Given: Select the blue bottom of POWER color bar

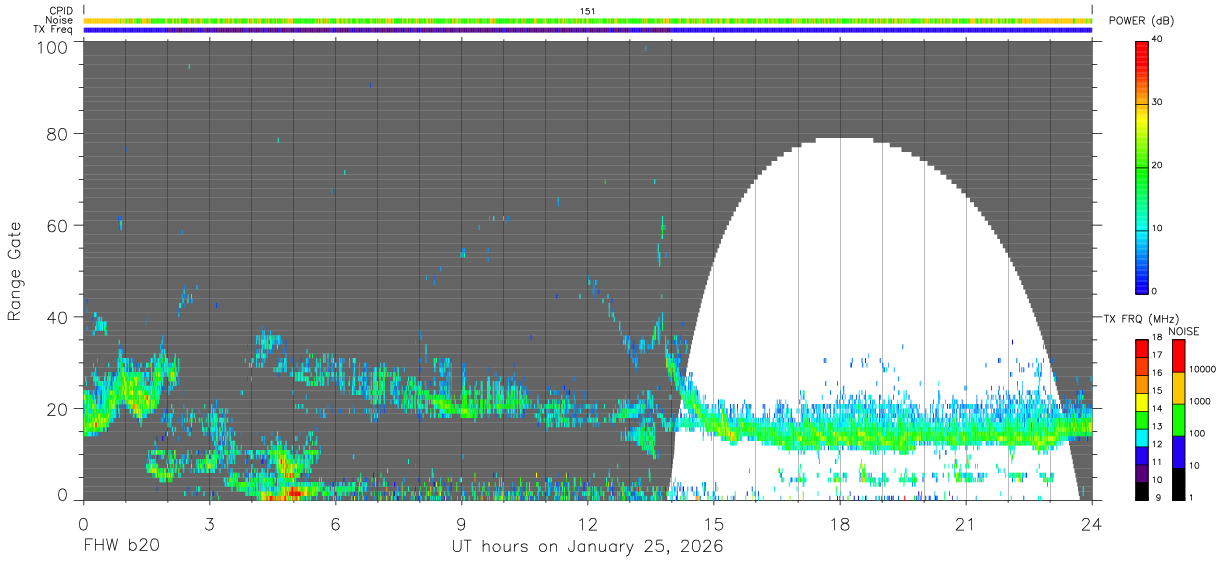Looking at the screenshot, I should (1143, 283).
